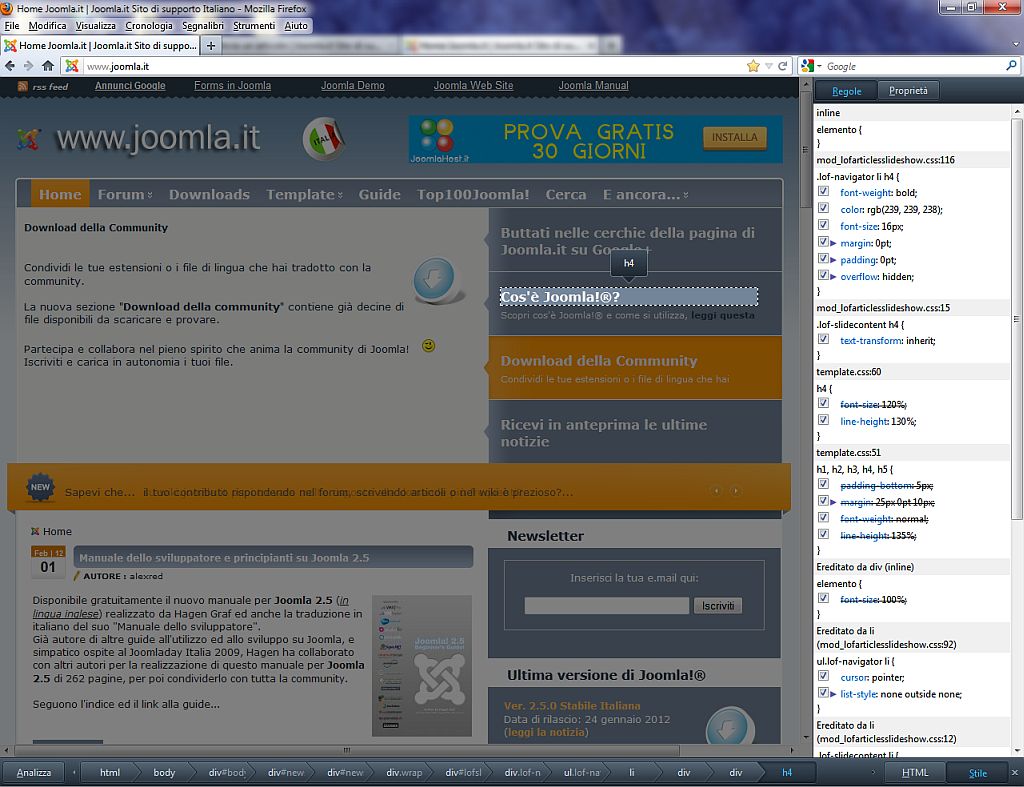Uncheck font-weight: bold rule

[824, 192]
